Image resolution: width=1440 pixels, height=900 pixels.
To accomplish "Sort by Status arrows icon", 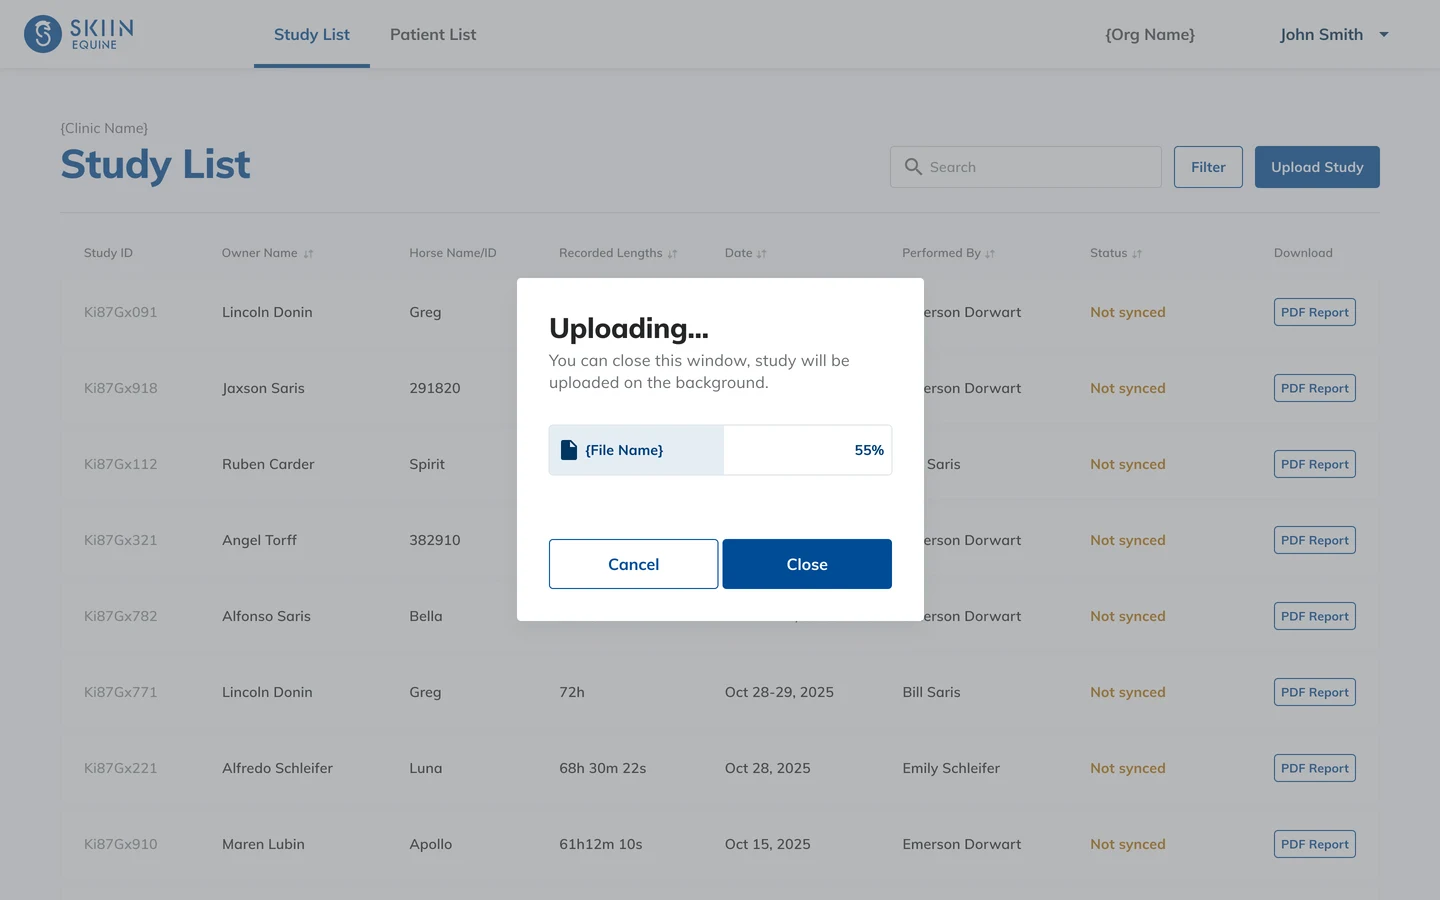I will tap(1137, 254).
